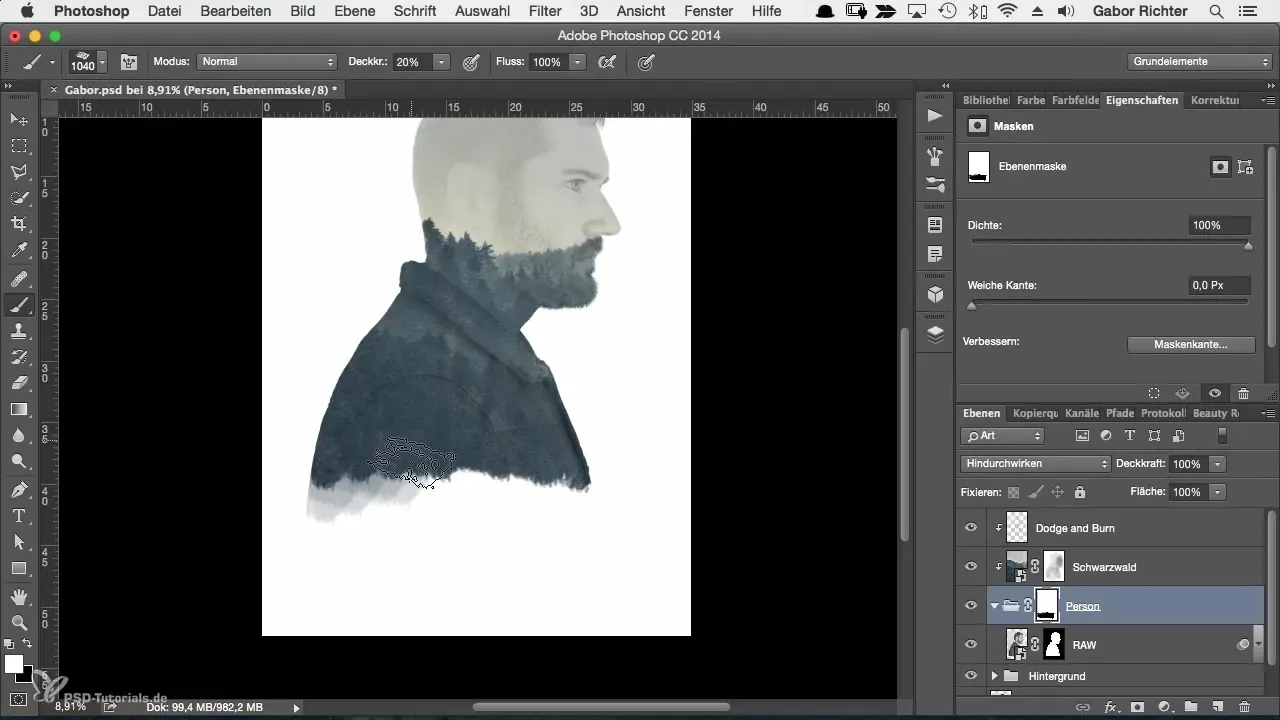The height and width of the screenshot is (720, 1280).
Task: Toggle lock transparent pixels
Action: pyautogui.click(x=1013, y=492)
